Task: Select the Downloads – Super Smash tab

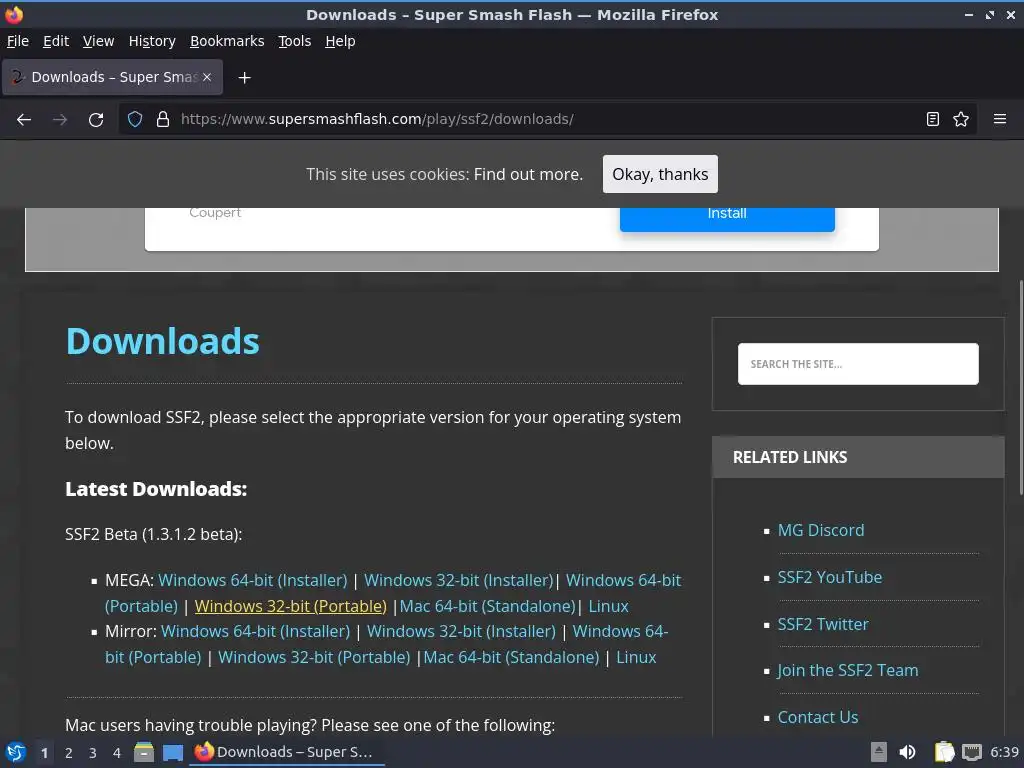Action: [x=112, y=77]
